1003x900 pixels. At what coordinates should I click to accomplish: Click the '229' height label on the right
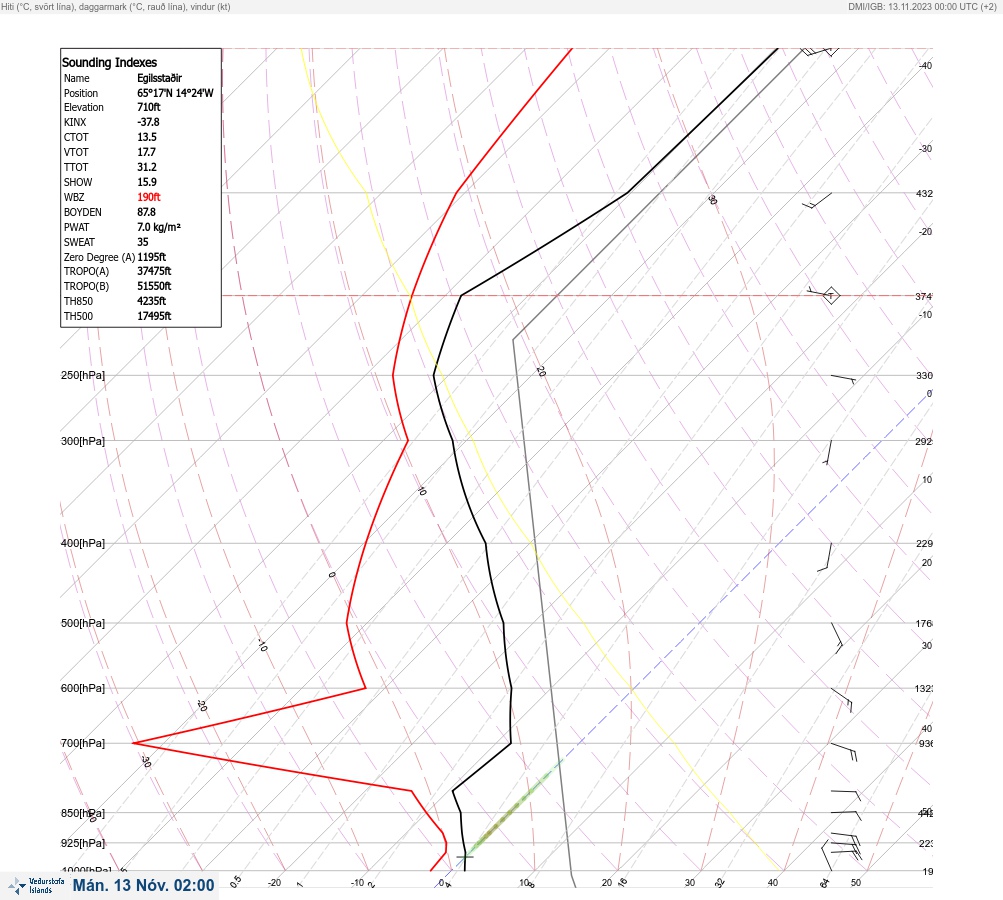(924, 544)
